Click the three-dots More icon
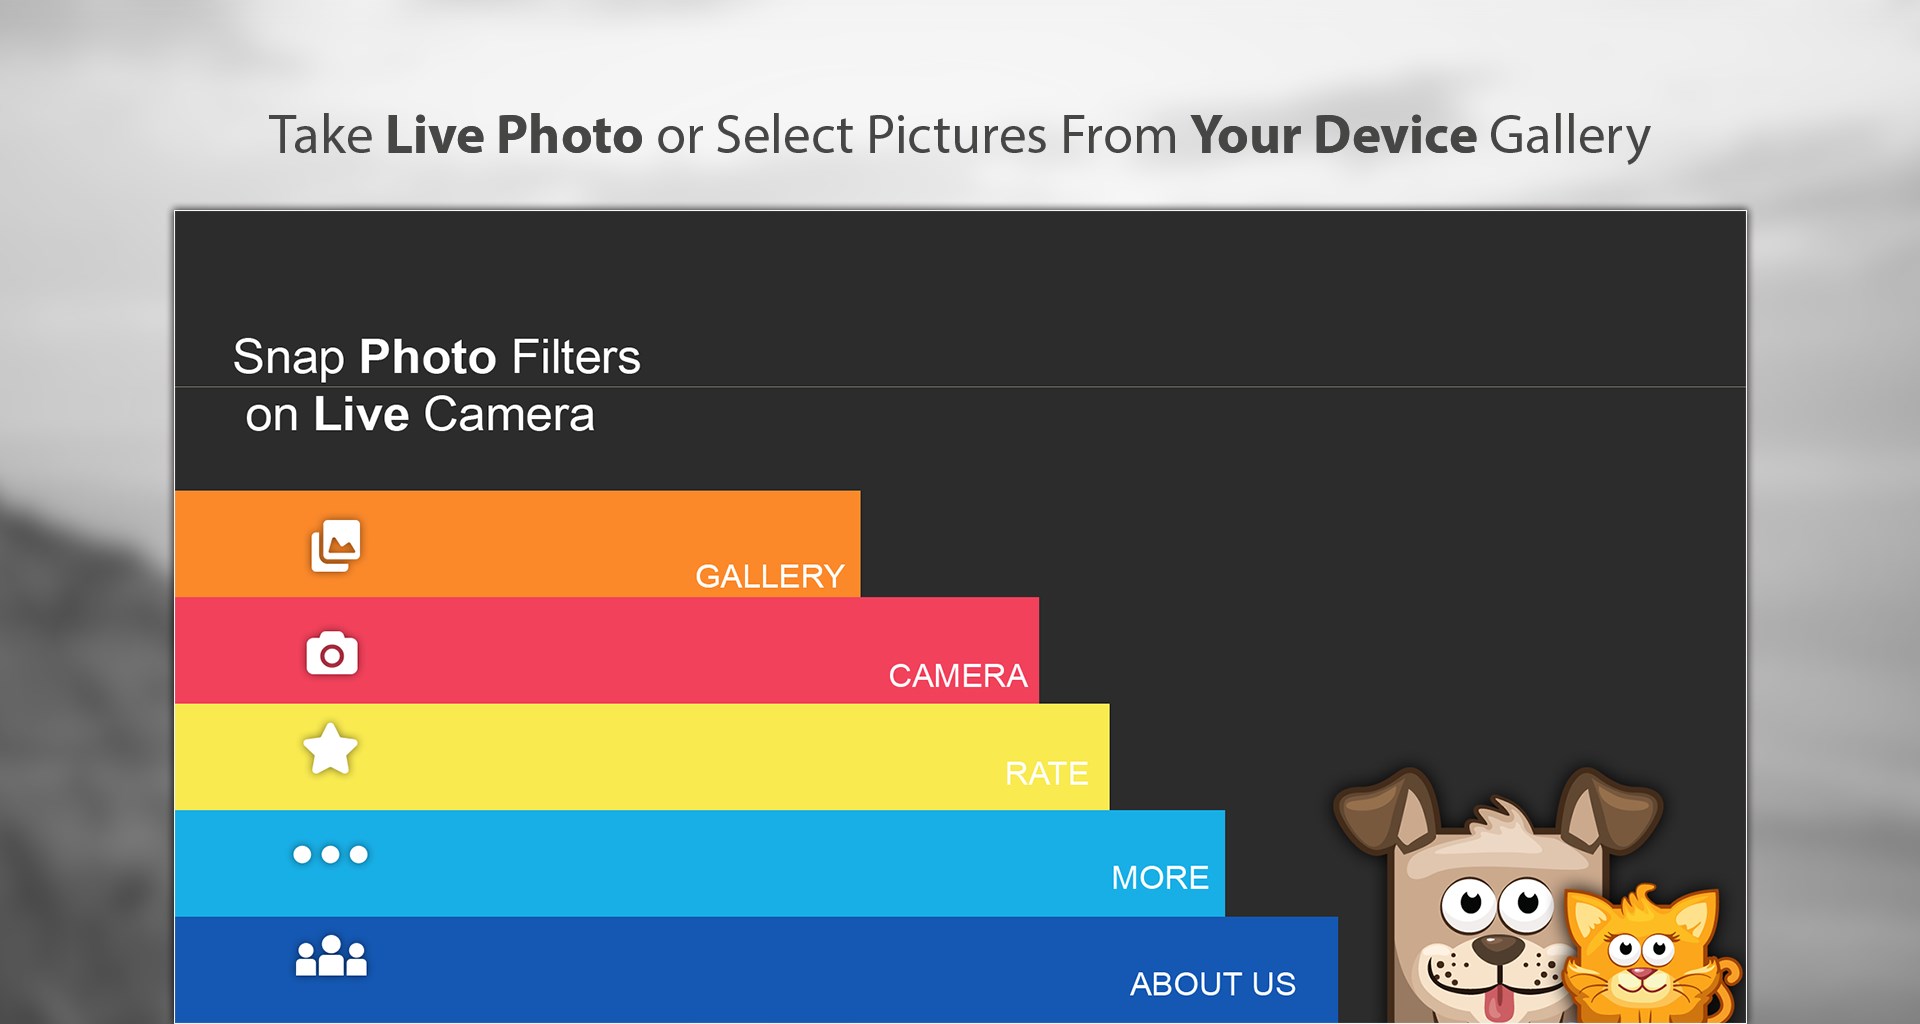This screenshot has width=1920, height=1024. (x=330, y=854)
